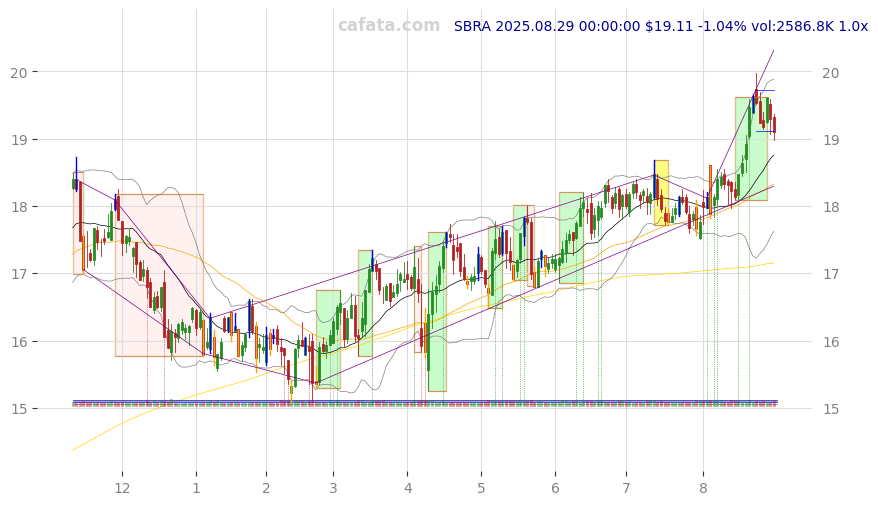Click the SBRA ticker symbol in header
The image size is (878, 505).
point(473,26)
